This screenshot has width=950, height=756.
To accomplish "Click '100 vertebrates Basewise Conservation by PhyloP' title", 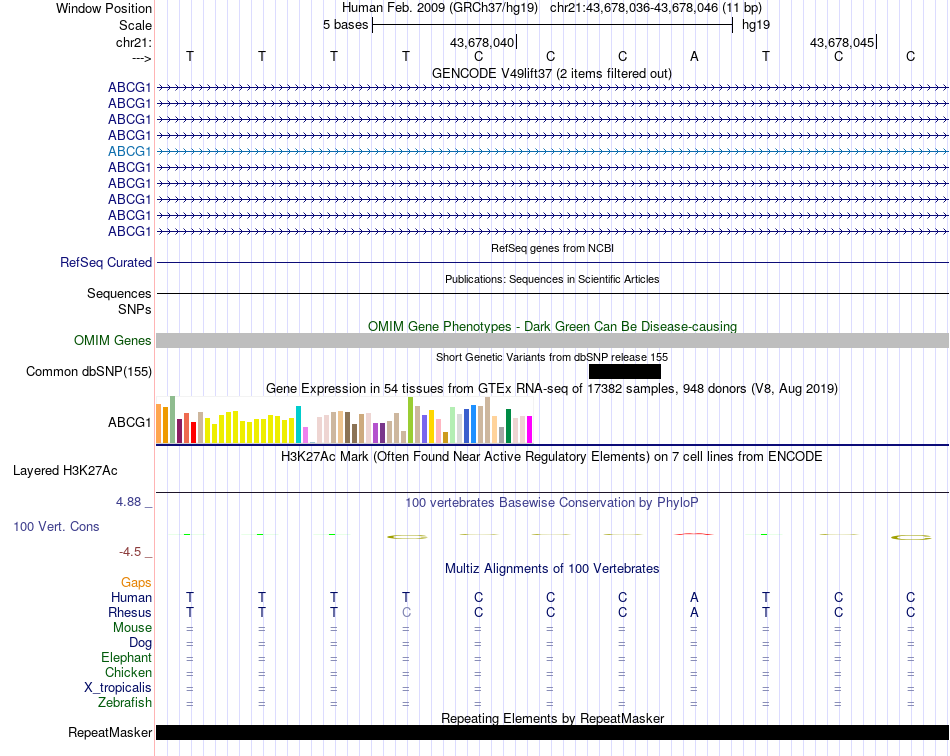I will pyautogui.click(x=552, y=502).
